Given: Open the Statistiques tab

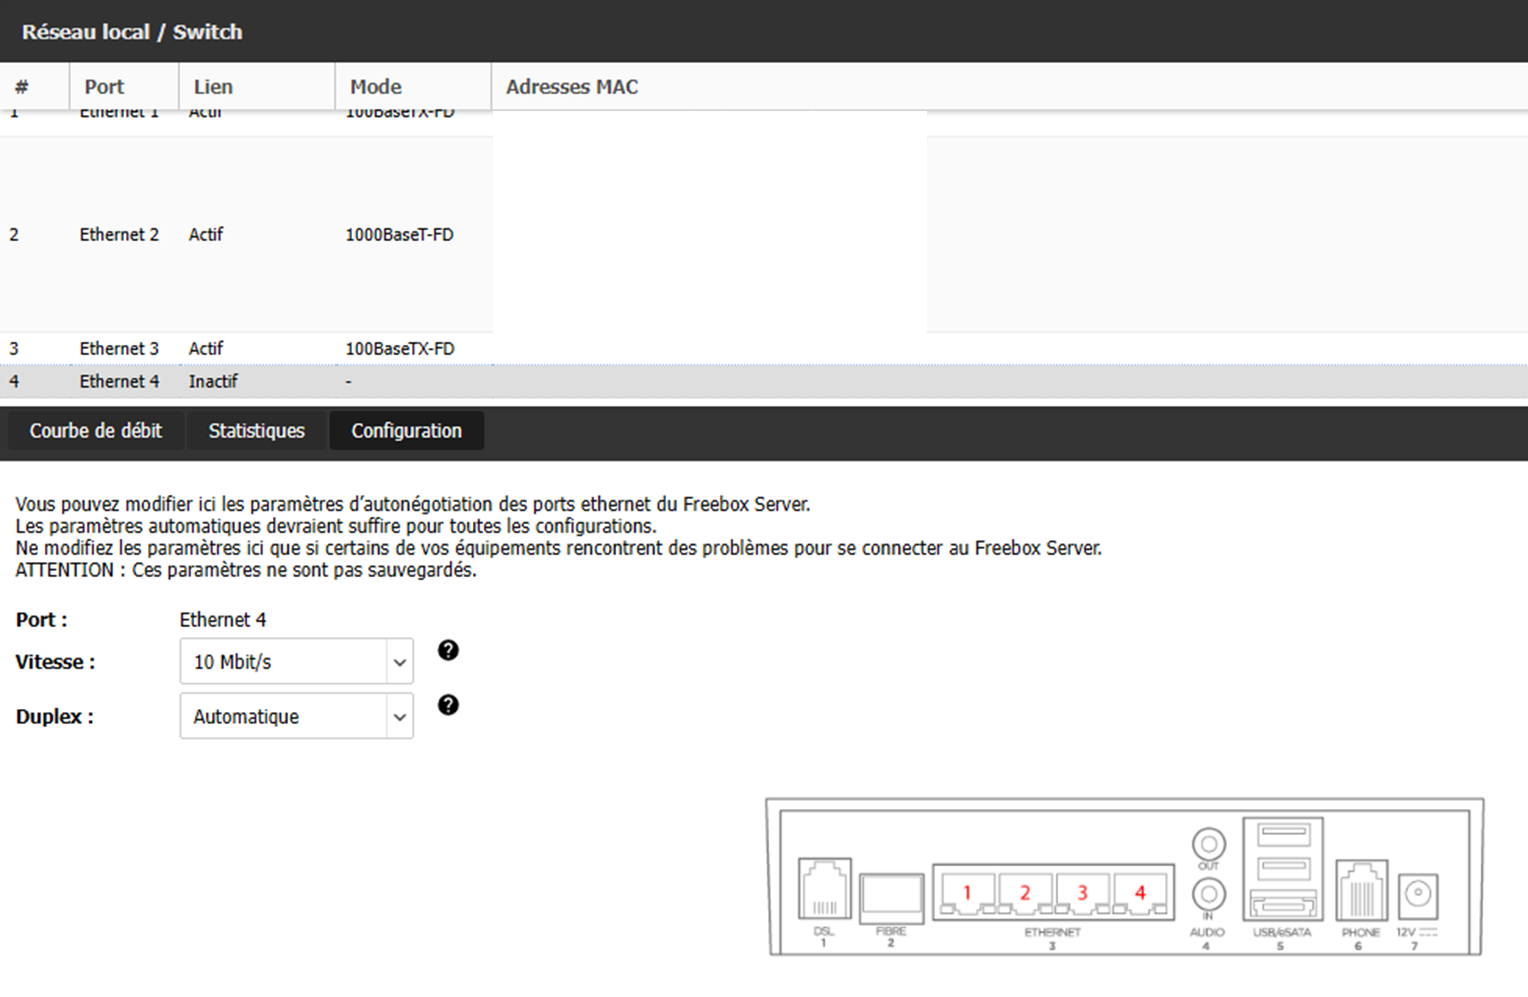Looking at the screenshot, I should point(256,431).
